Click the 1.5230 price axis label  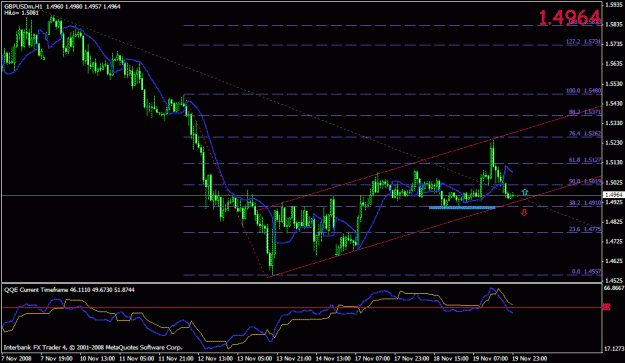coord(614,143)
